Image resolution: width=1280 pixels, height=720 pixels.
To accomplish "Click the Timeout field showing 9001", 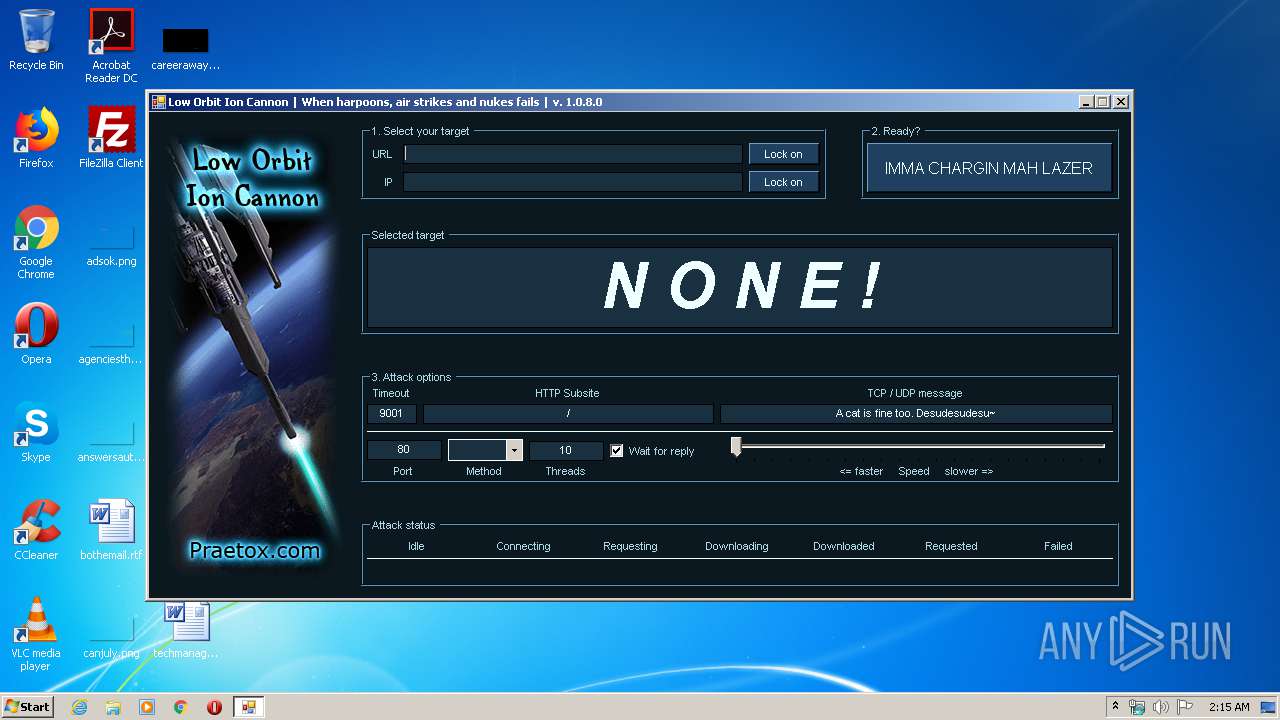I will tap(392, 413).
